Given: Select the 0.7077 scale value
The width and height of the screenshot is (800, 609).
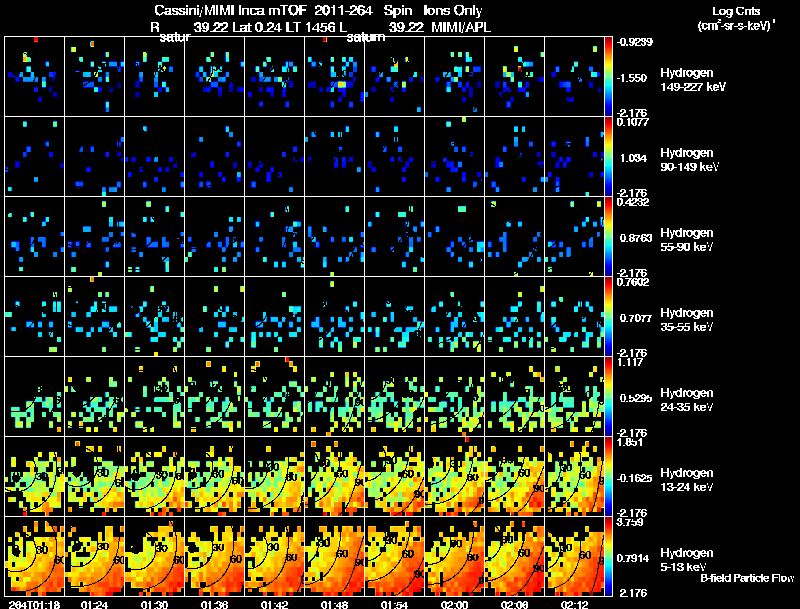Looking at the screenshot, I should [635, 318].
